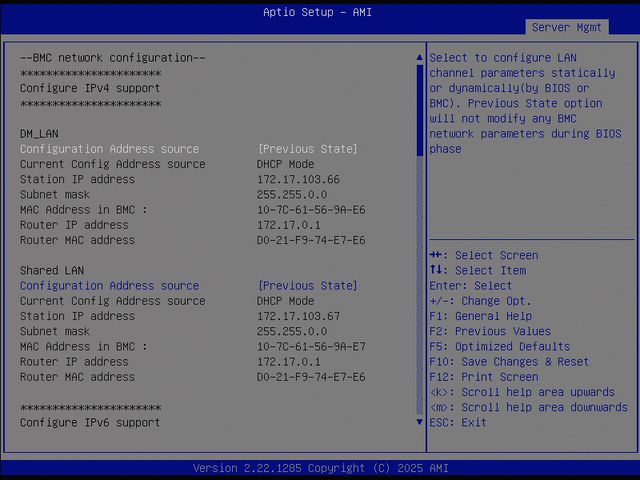Select the Server Mgmt tab
The image size is (640, 480).
[x=567, y=27]
